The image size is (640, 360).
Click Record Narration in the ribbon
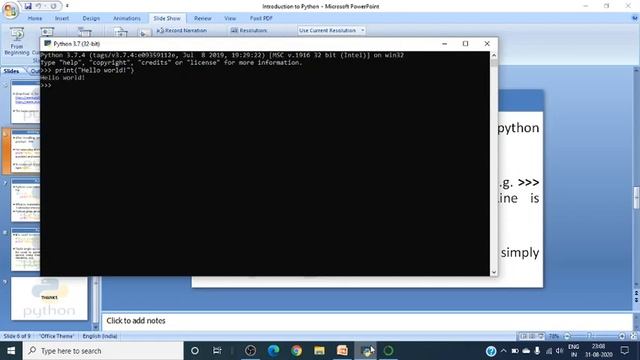tap(182, 30)
